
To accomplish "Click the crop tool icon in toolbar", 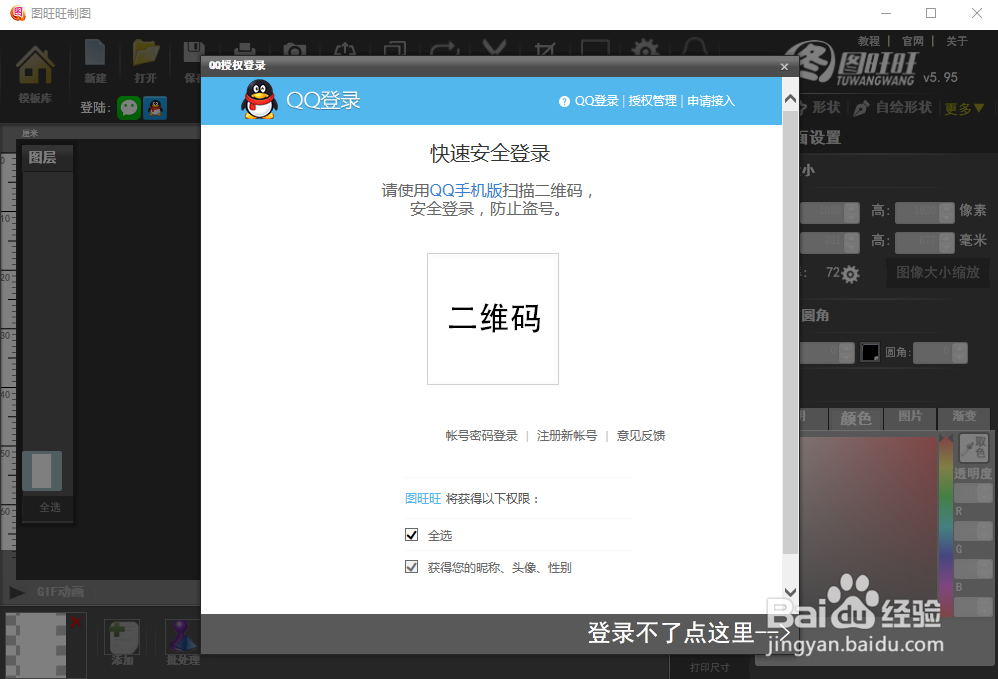I will pyautogui.click(x=545, y=49).
